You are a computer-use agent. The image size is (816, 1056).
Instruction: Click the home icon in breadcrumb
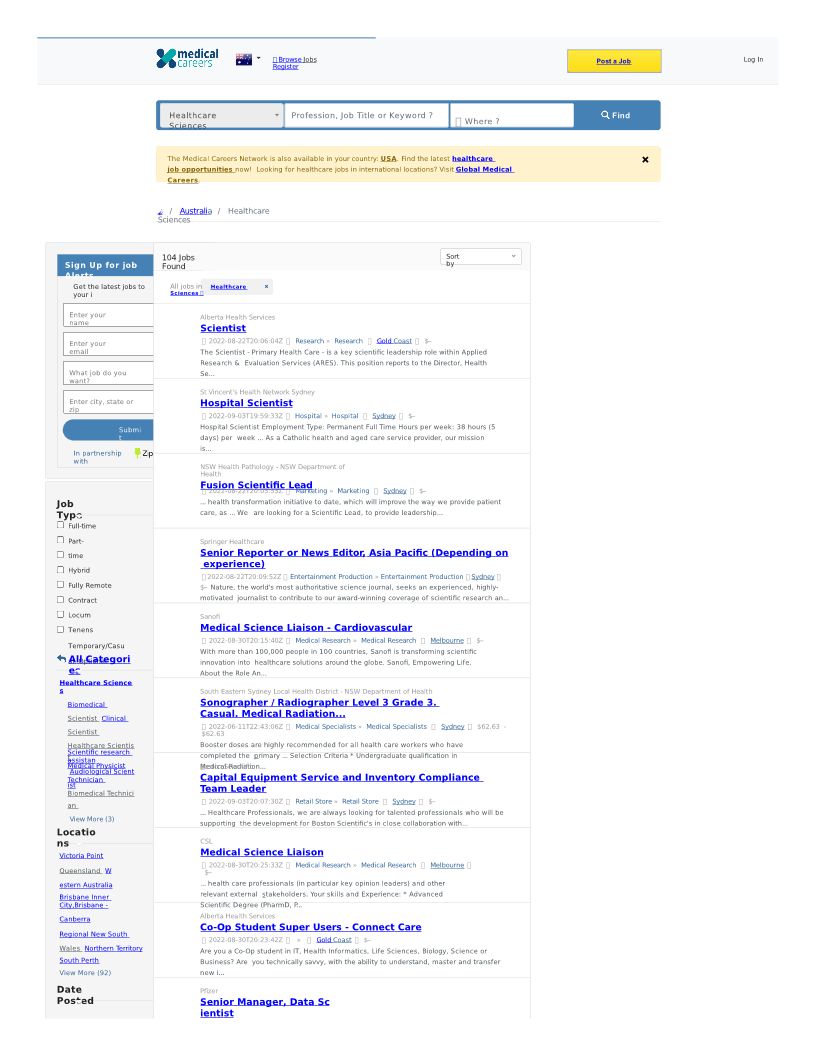161,211
